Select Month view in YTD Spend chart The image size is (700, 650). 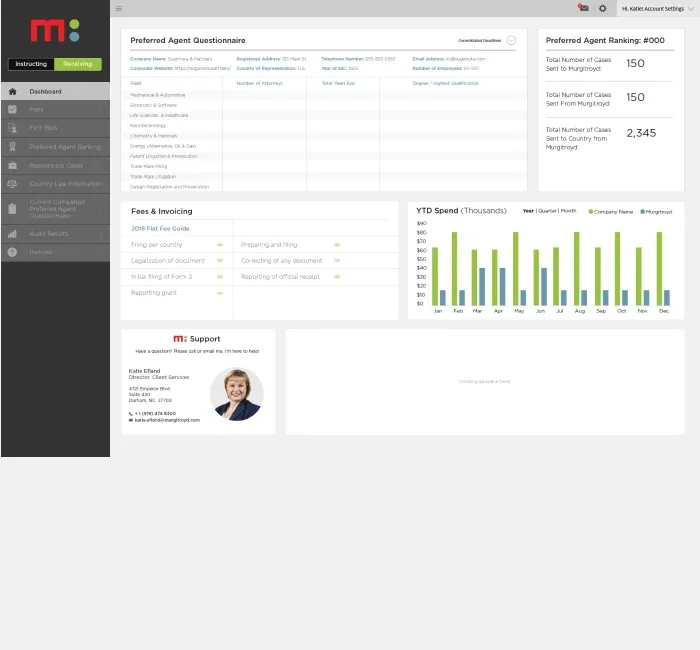click(568, 211)
